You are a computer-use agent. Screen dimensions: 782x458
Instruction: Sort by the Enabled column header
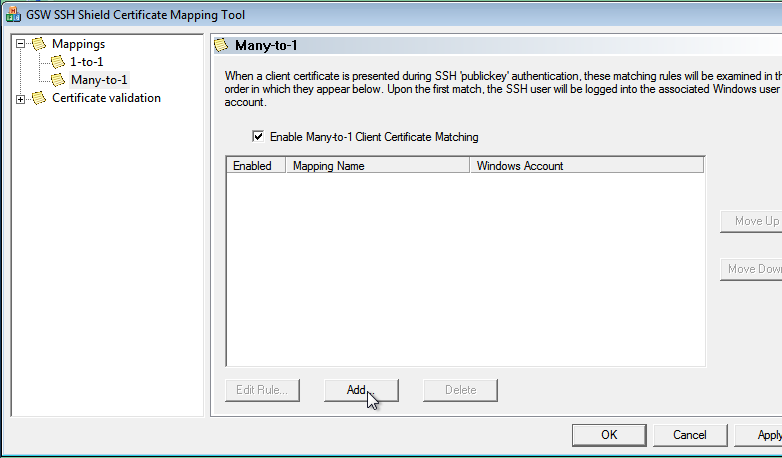(255, 166)
